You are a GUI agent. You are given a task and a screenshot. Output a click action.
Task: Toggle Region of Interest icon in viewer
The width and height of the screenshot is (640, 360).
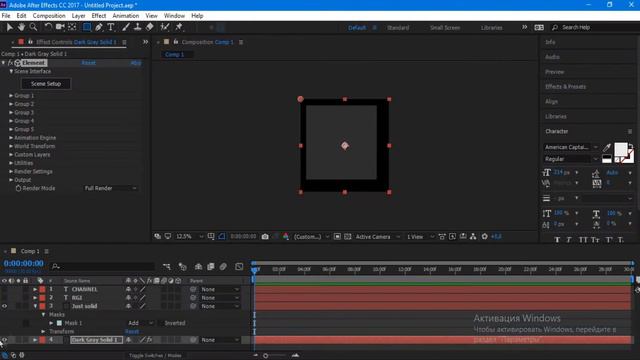click(x=337, y=237)
